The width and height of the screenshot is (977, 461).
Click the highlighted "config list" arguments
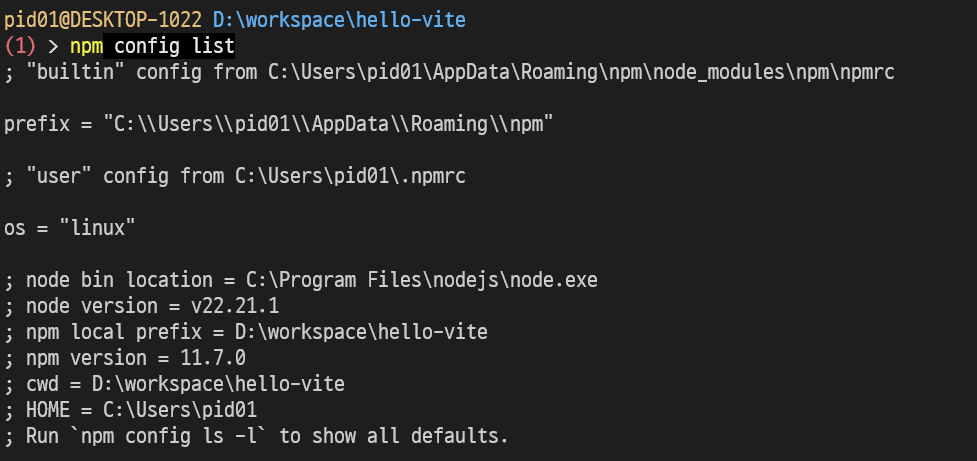(x=174, y=45)
